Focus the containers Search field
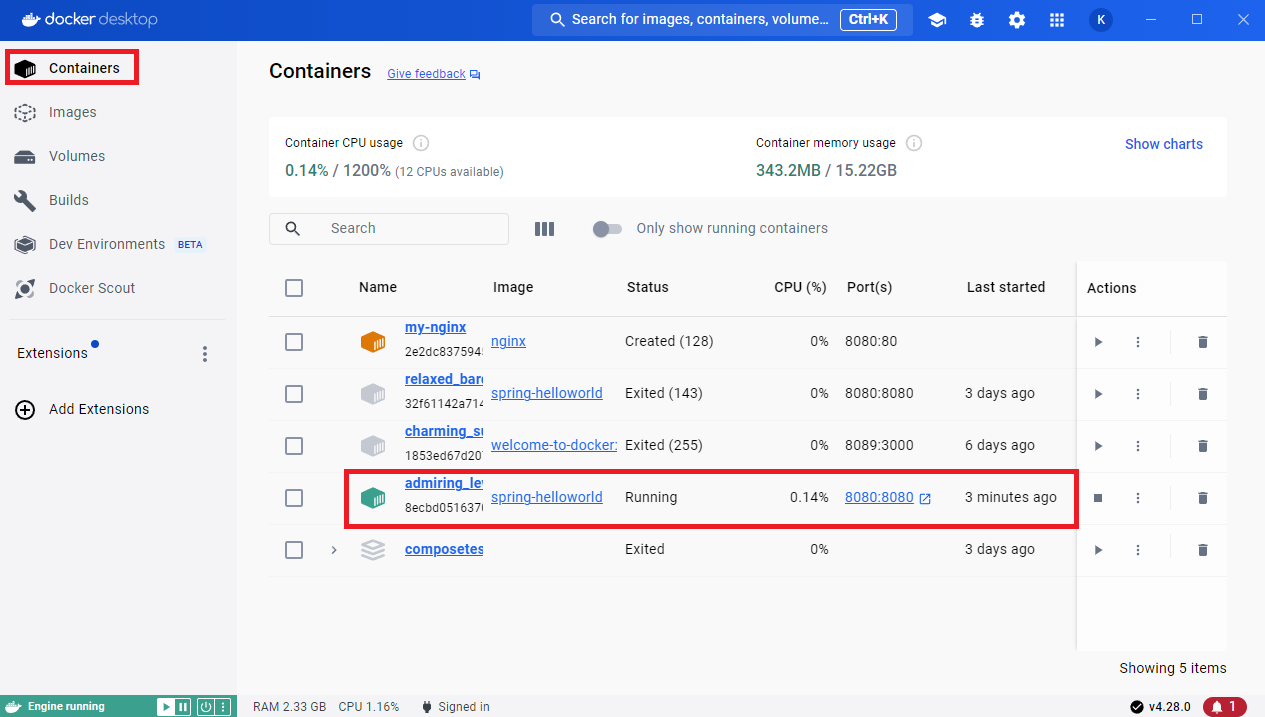This screenshot has width=1265, height=717. tap(389, 229)
